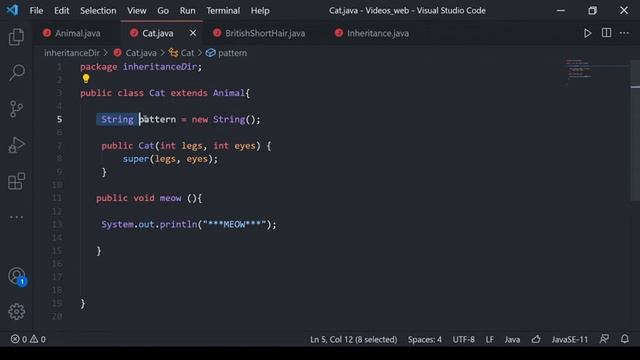This screenshot has width=640, height=360.
Task: Open Run and Debug view
Action: point(16,145)
